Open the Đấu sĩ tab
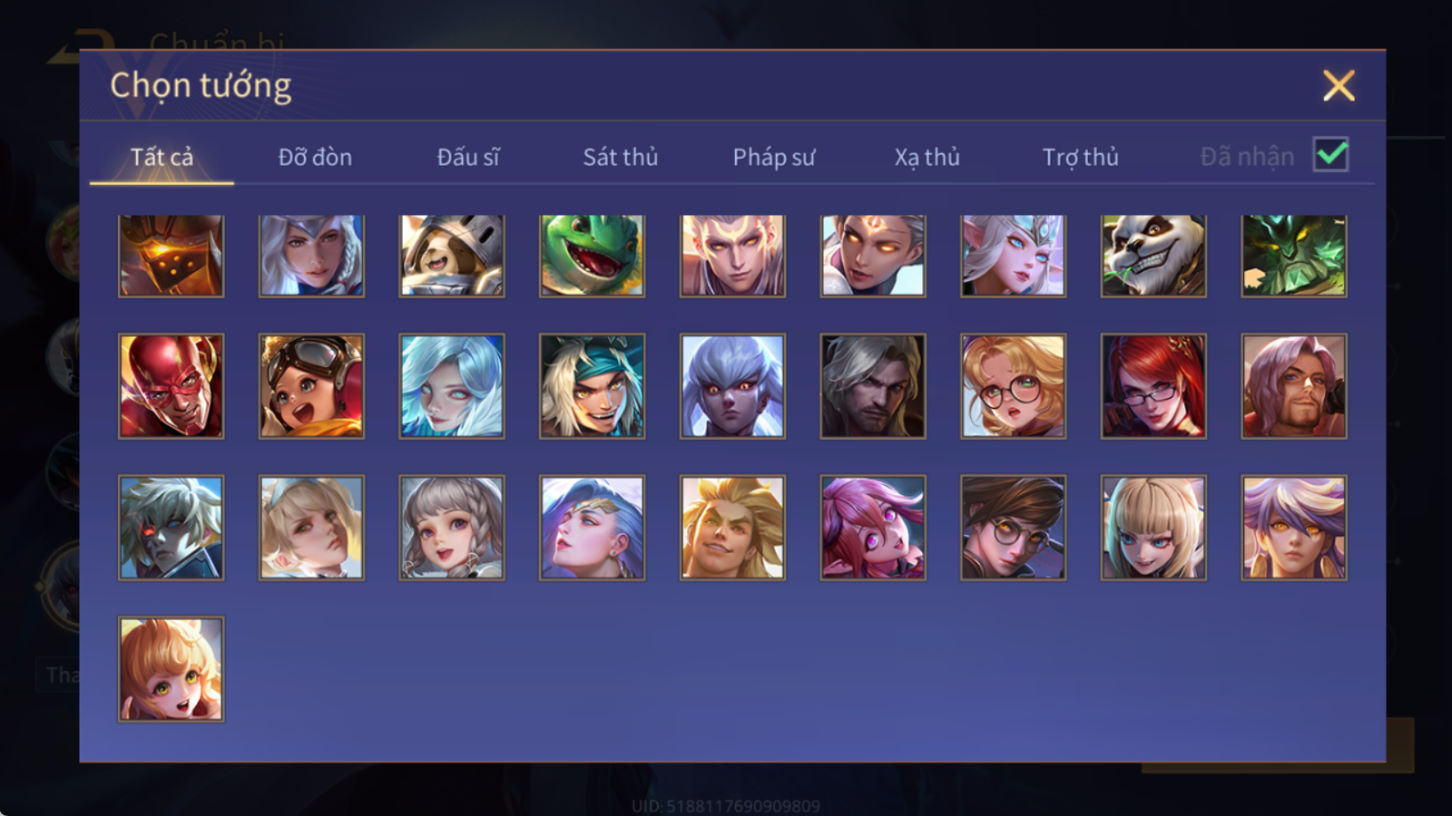1452x816 pixels. tap(468, 157)
